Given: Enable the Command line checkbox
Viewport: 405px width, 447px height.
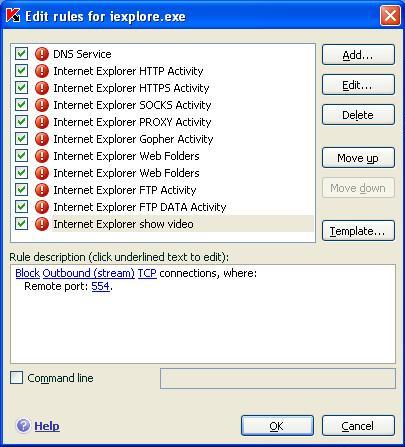Looking at the screenshot, I should 16,378.
